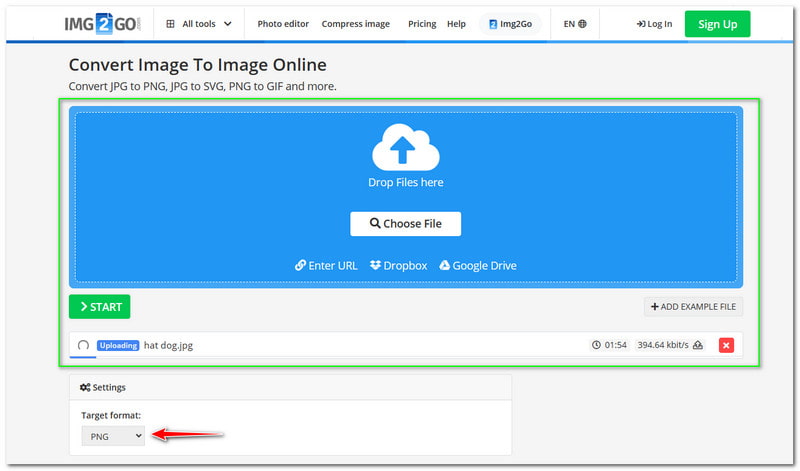
Task: Open Photo editor from the navbar
Action: tap(283, 24)
